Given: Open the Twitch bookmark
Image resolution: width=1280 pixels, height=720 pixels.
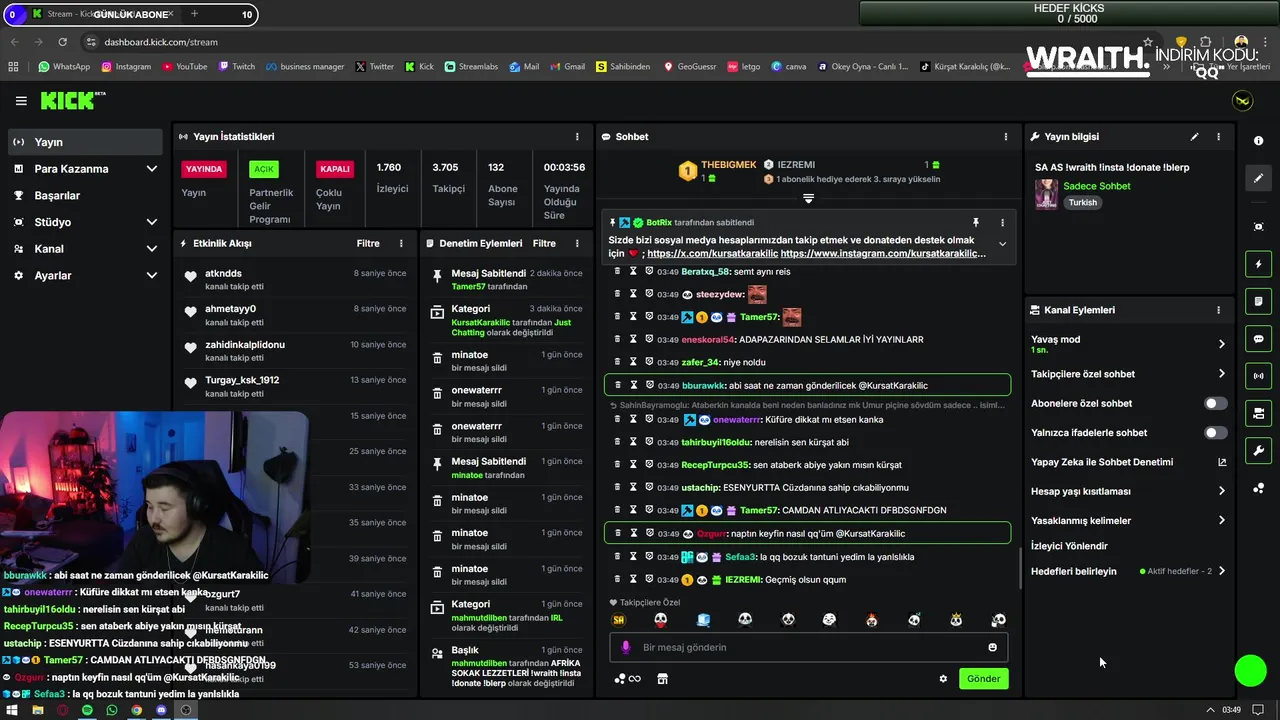Looking at the screenshot, I should 236,67.
